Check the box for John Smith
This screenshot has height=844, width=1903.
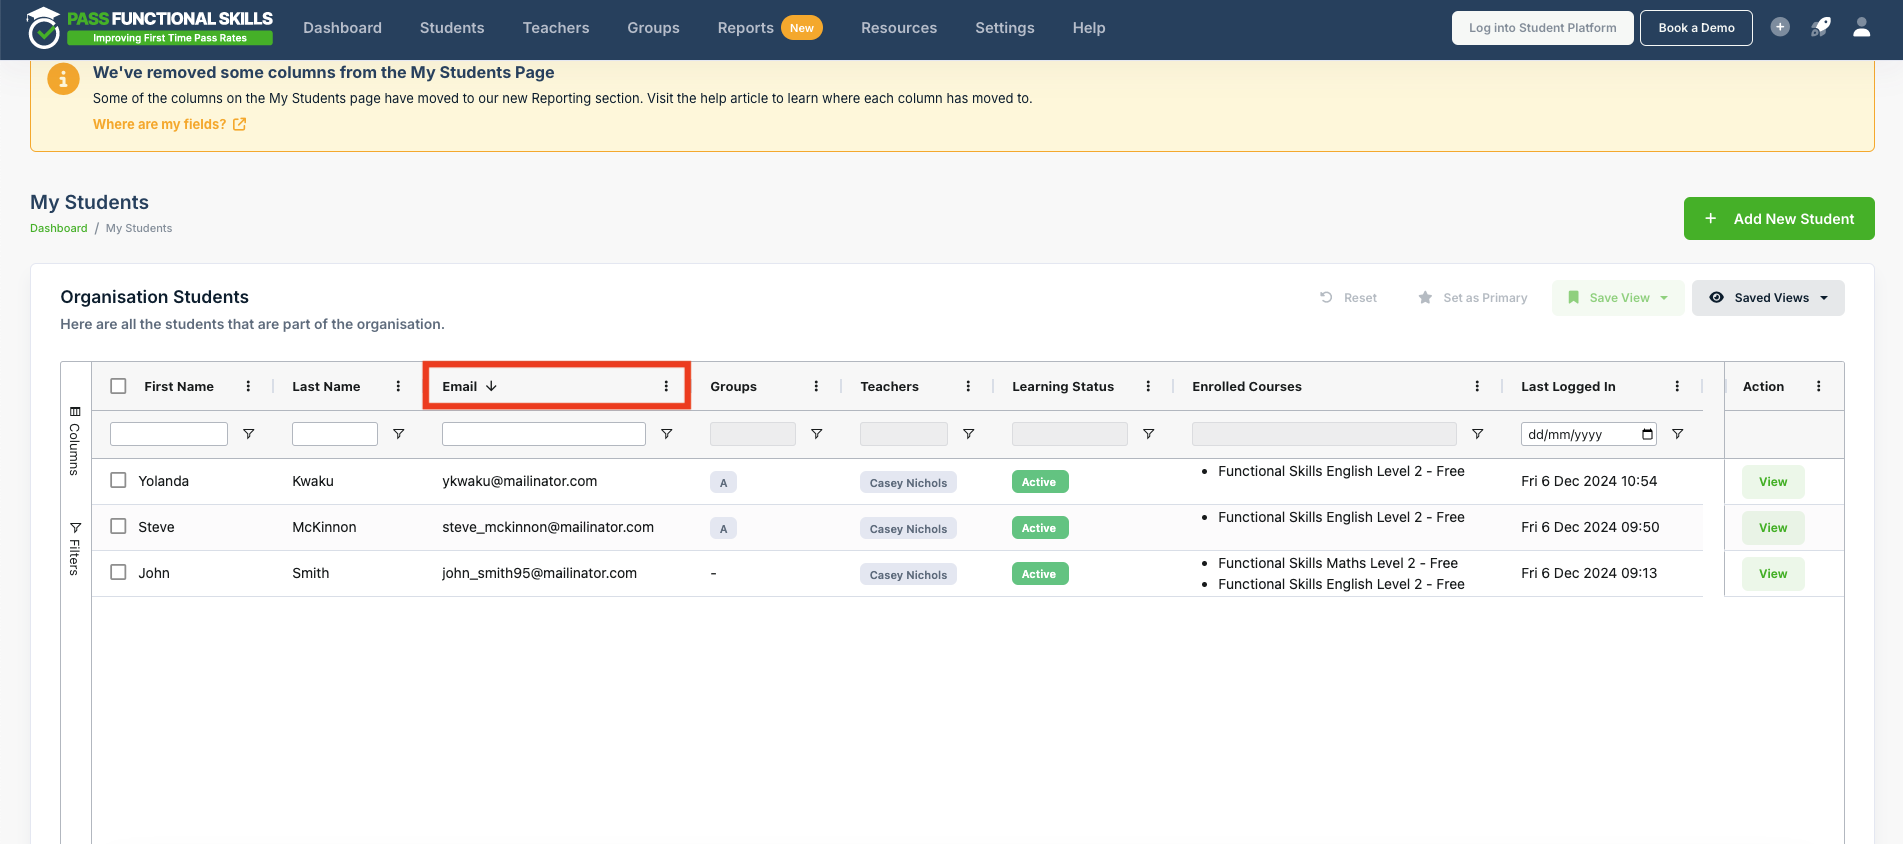click(118, 572)
